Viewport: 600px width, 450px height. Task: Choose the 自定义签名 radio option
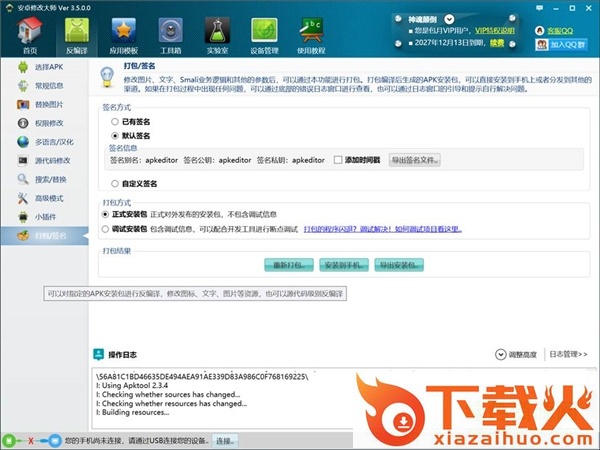(115, 183)
